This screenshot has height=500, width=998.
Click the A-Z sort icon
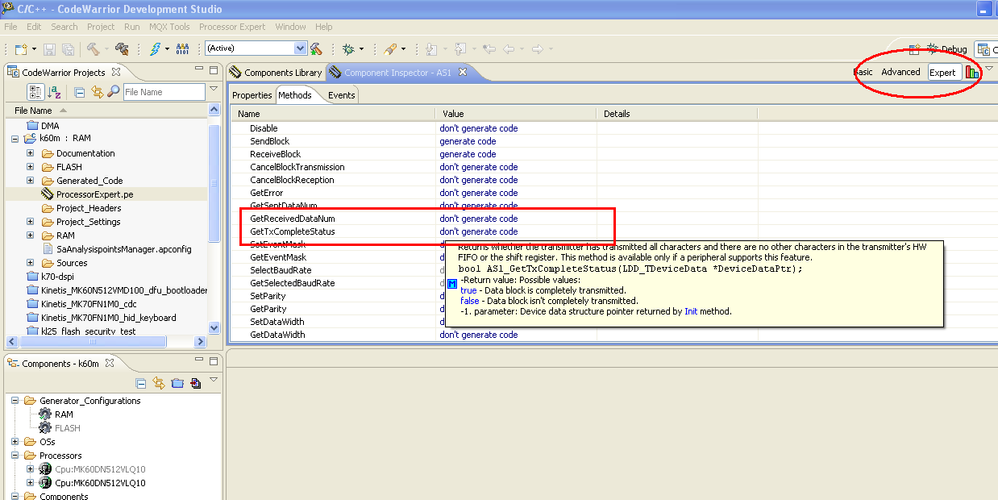(55, 92)
